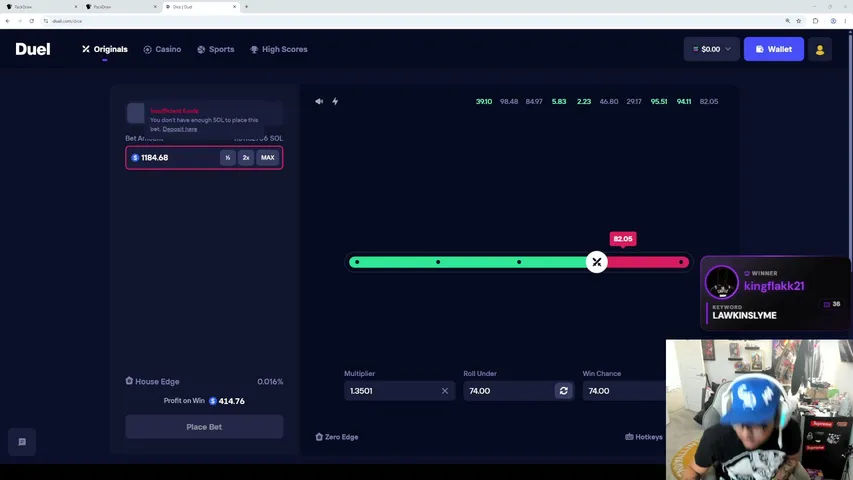Open the user profile icon
Screen dimensions: 853x480
pos(820,50)
